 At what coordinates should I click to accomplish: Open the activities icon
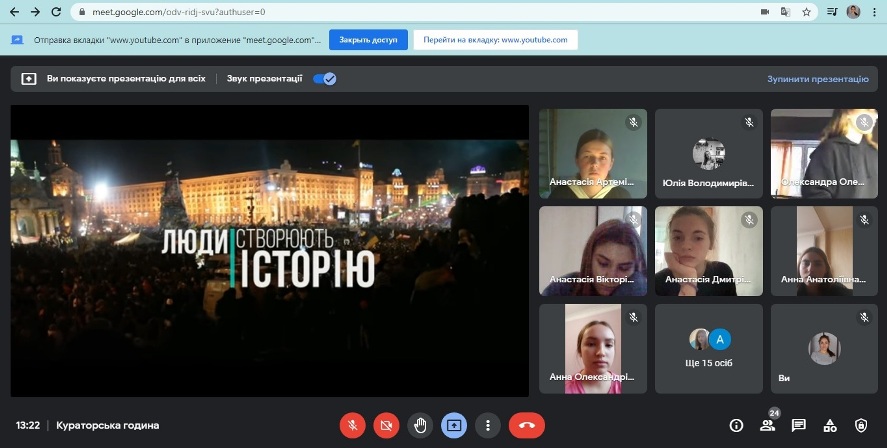pos(830,425)
